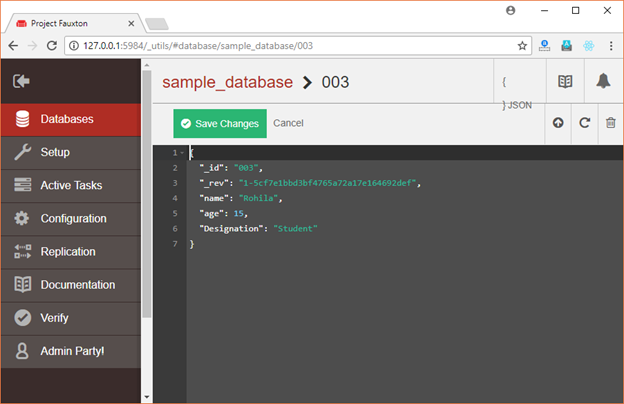Click the Save Changes button
Viewport: 624px width, 404px height.
tap(220, 124)
